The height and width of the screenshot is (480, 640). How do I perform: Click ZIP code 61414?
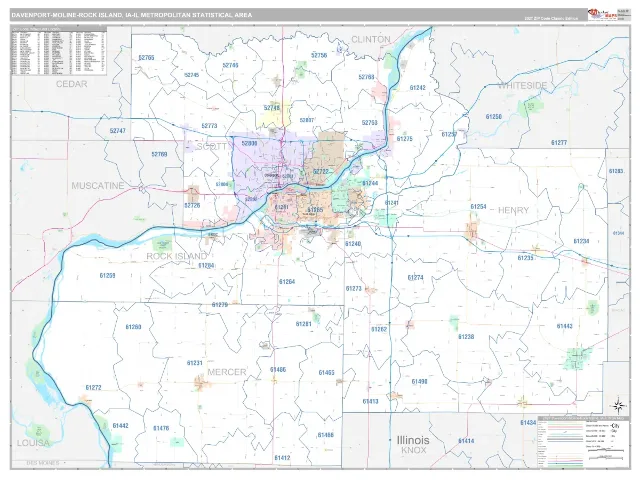click(x=466, y=441)
